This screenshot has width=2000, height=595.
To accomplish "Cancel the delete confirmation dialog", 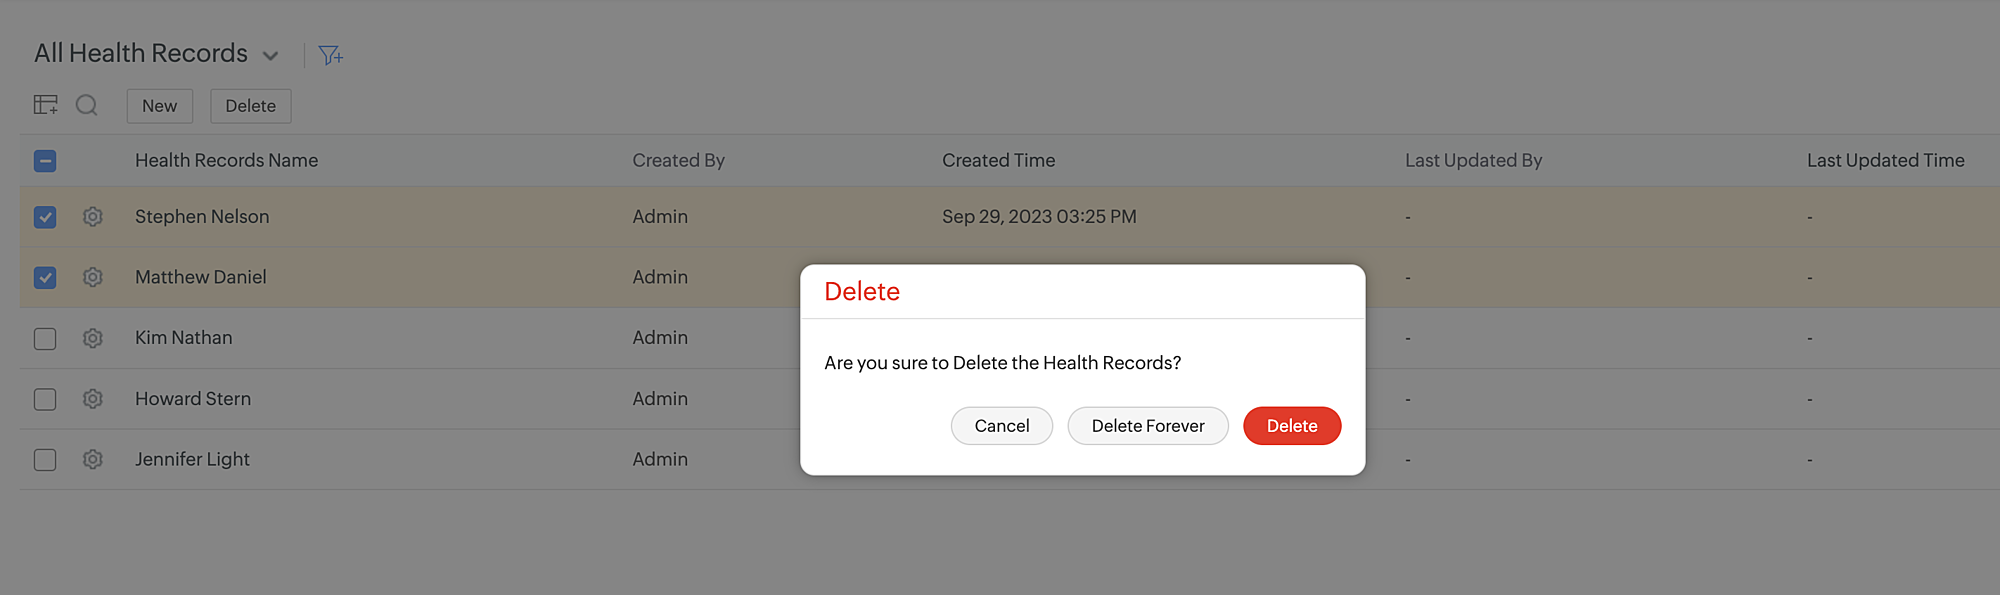I will (1001, 426).
